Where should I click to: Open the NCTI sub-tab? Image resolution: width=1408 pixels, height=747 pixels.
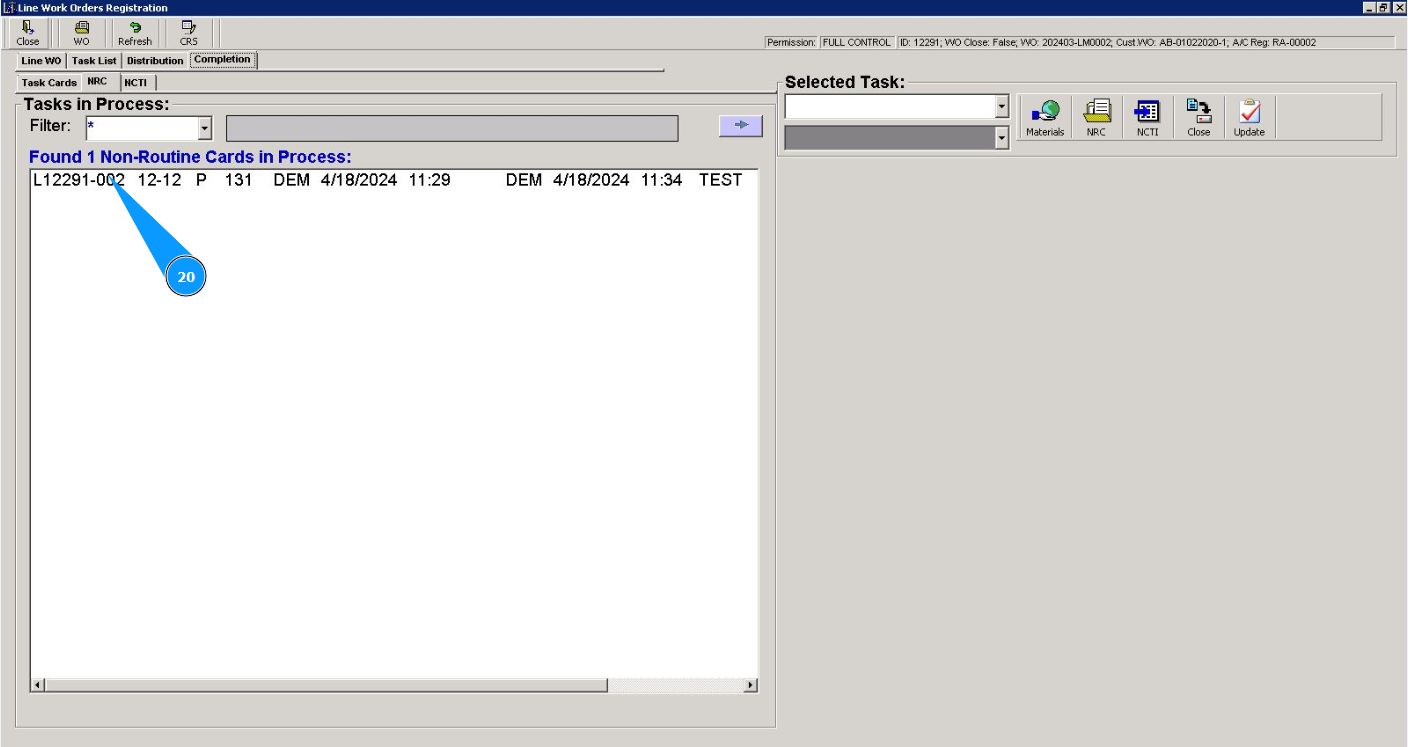136,83
